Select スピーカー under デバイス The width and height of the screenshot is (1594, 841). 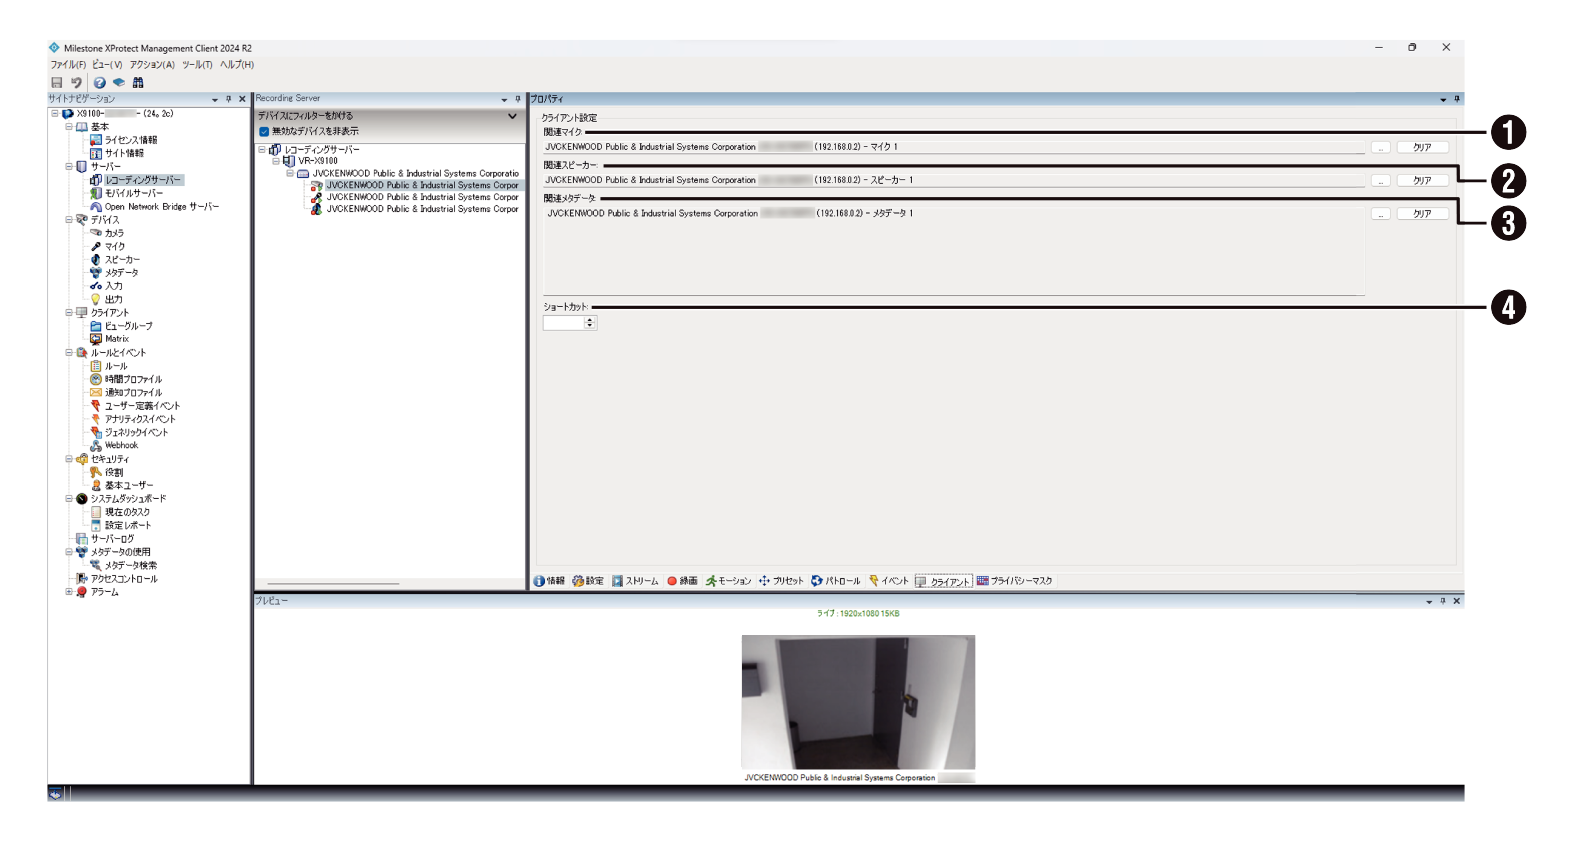click(122, 260)
